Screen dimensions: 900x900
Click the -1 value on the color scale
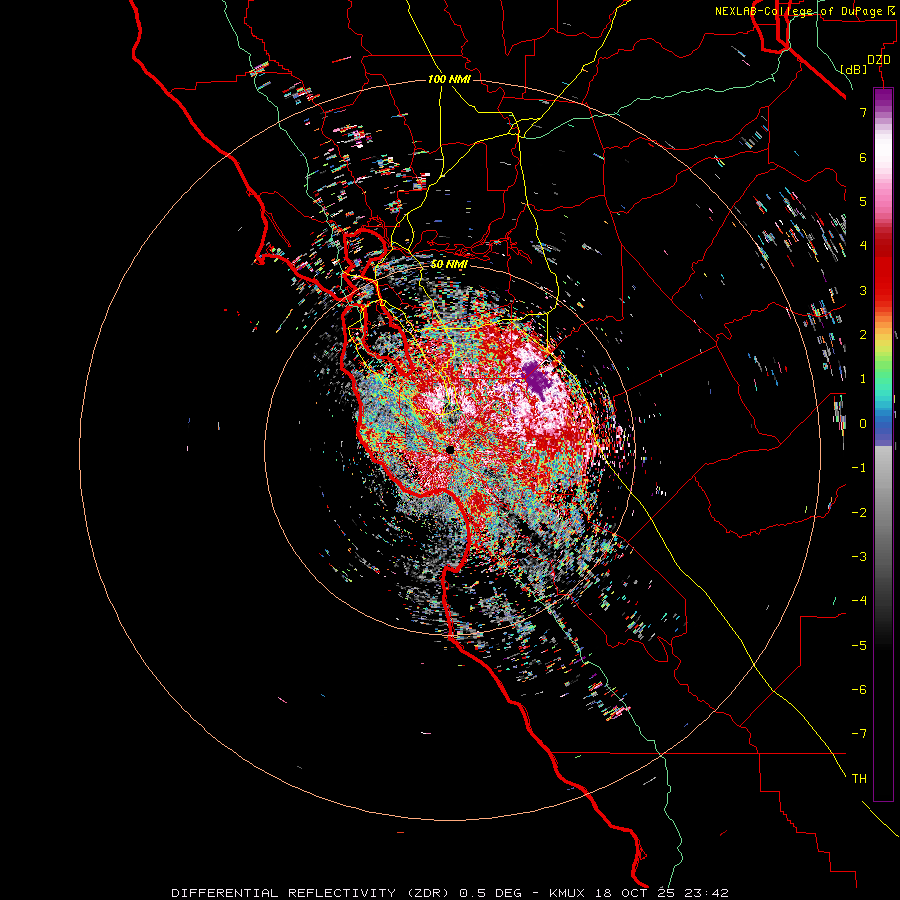(859, 468)
